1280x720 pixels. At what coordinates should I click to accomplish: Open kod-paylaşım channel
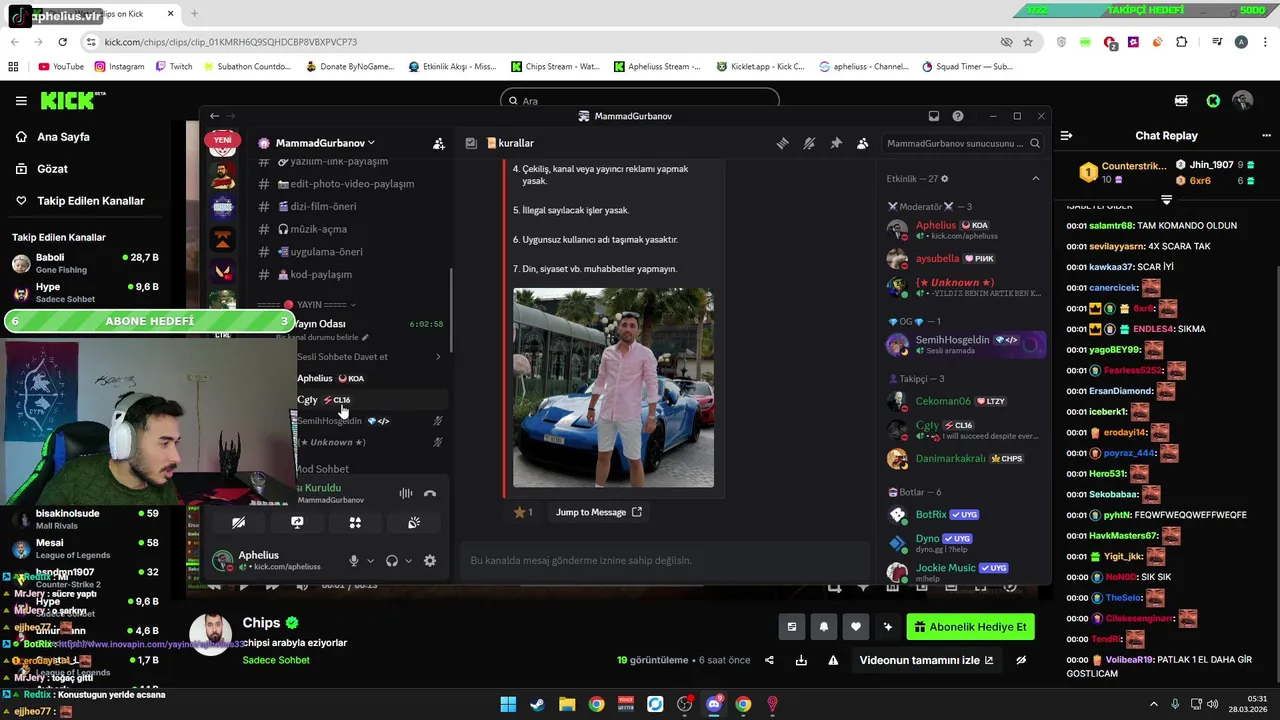click(x=305, y=274)
